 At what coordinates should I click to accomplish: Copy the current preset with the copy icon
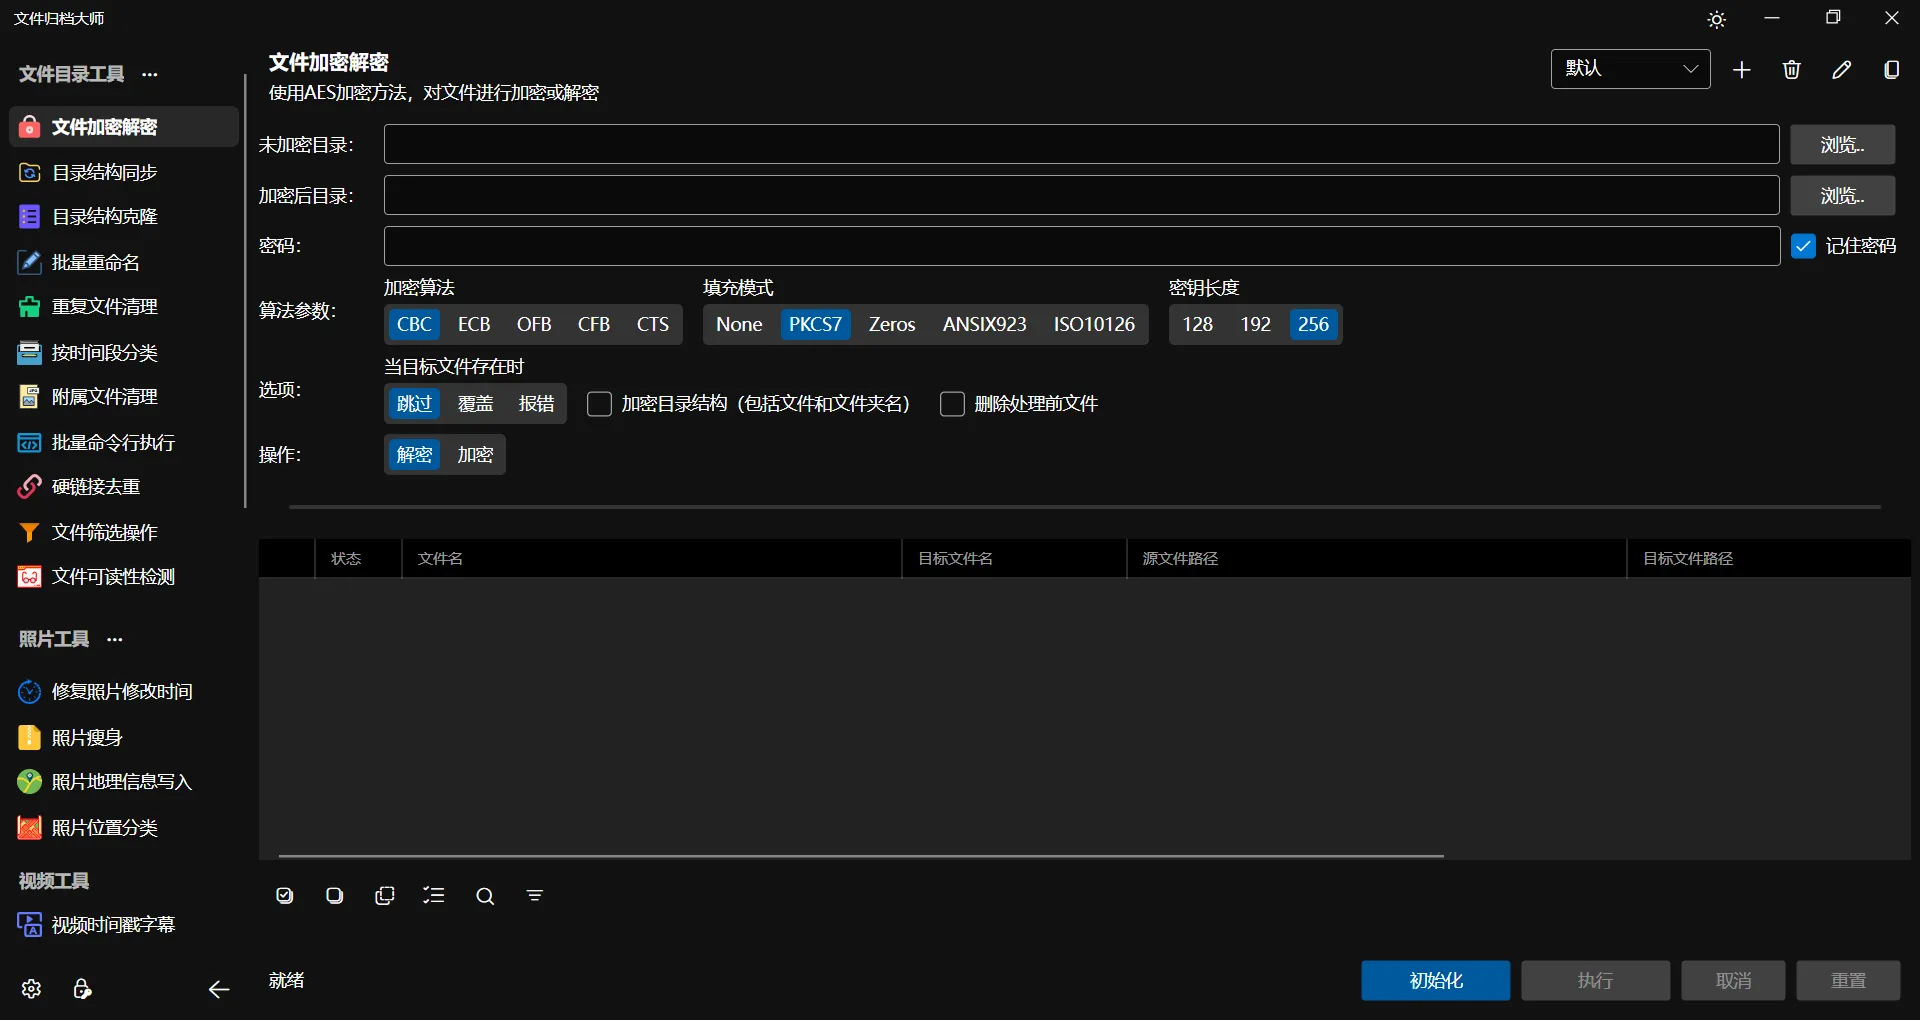(x=1892, y=69)
